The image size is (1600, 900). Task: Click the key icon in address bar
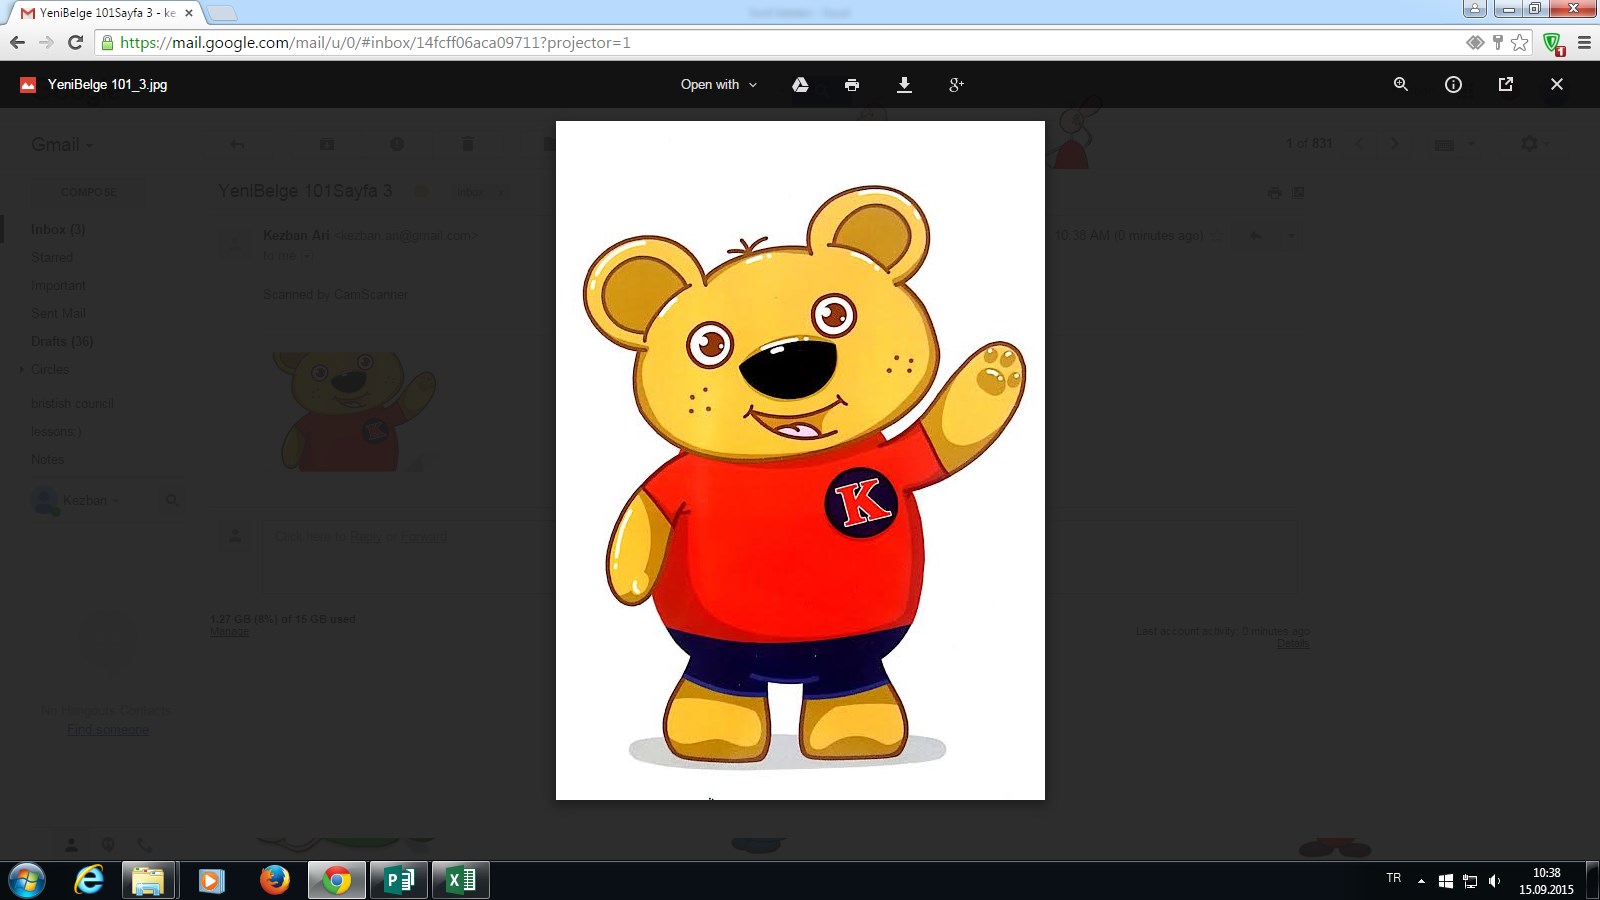tap(1497, 42)
